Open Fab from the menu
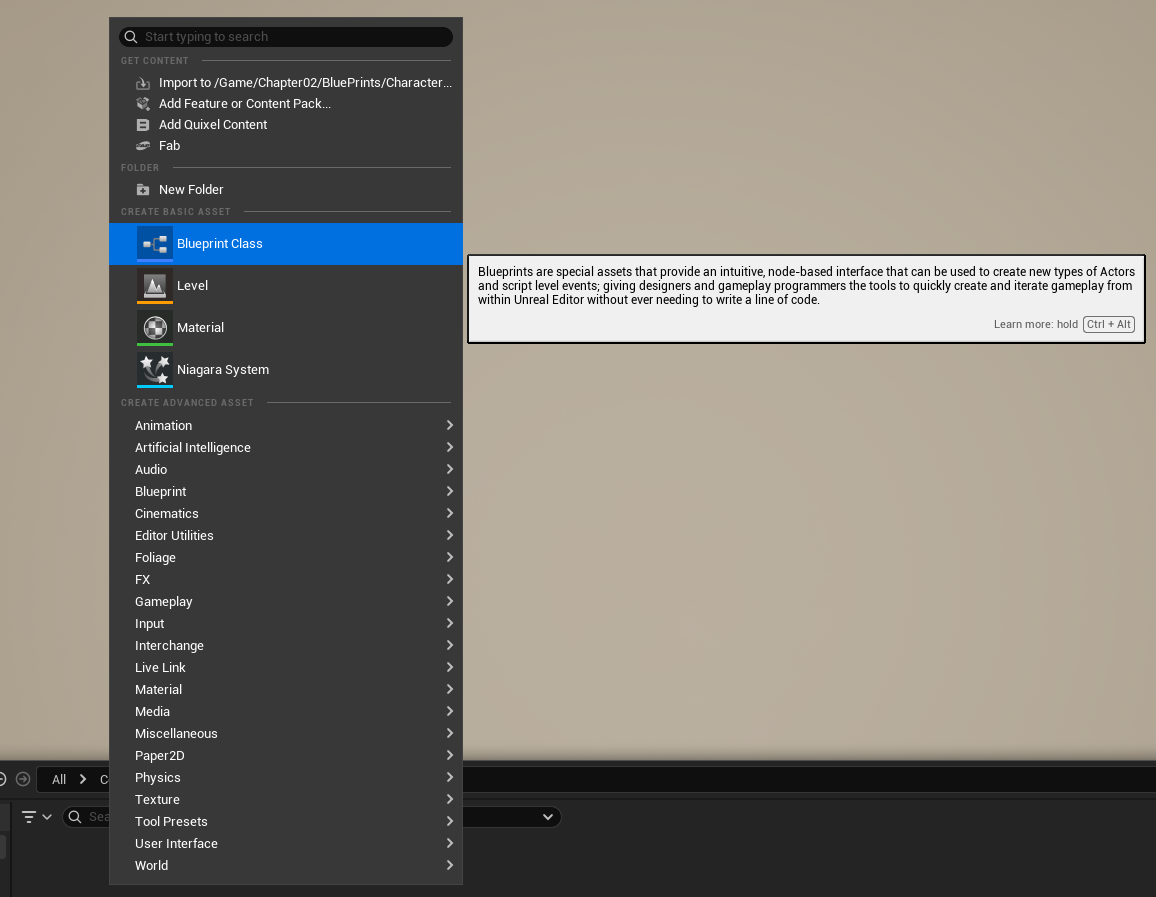Viewport: 1156px width, 897px height. (x=285, y=146)
